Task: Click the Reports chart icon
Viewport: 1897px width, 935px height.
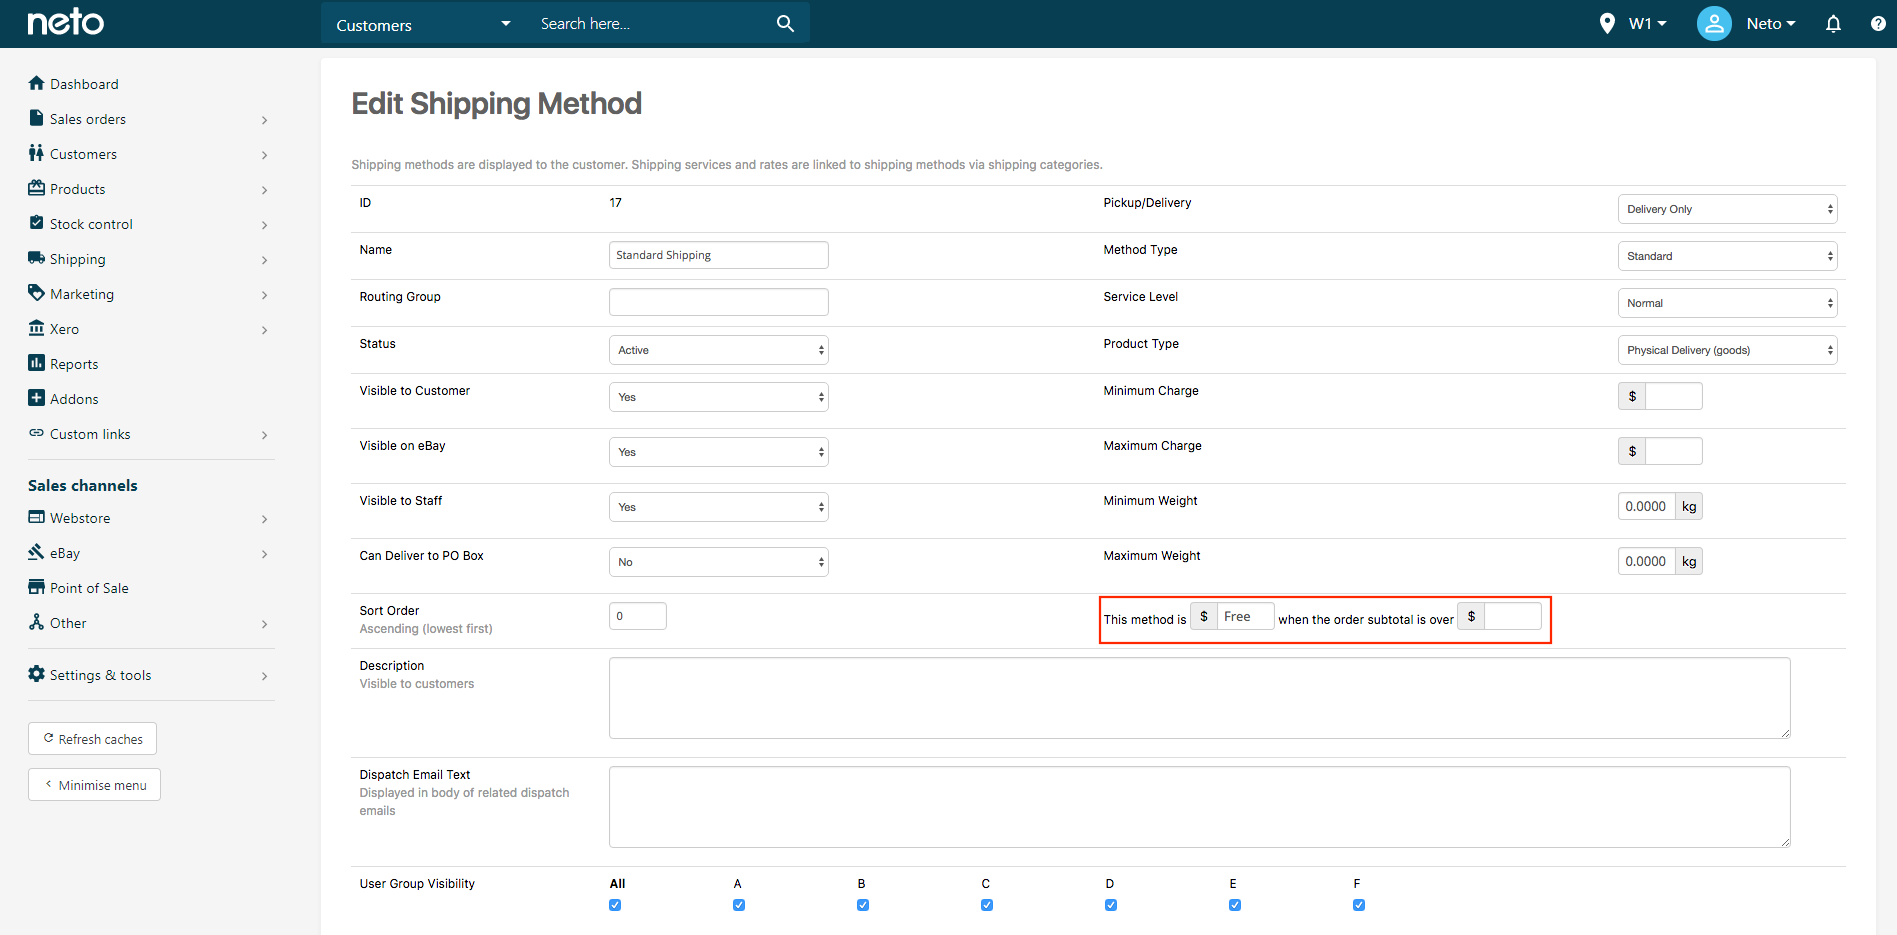Action: coord(37,363)
